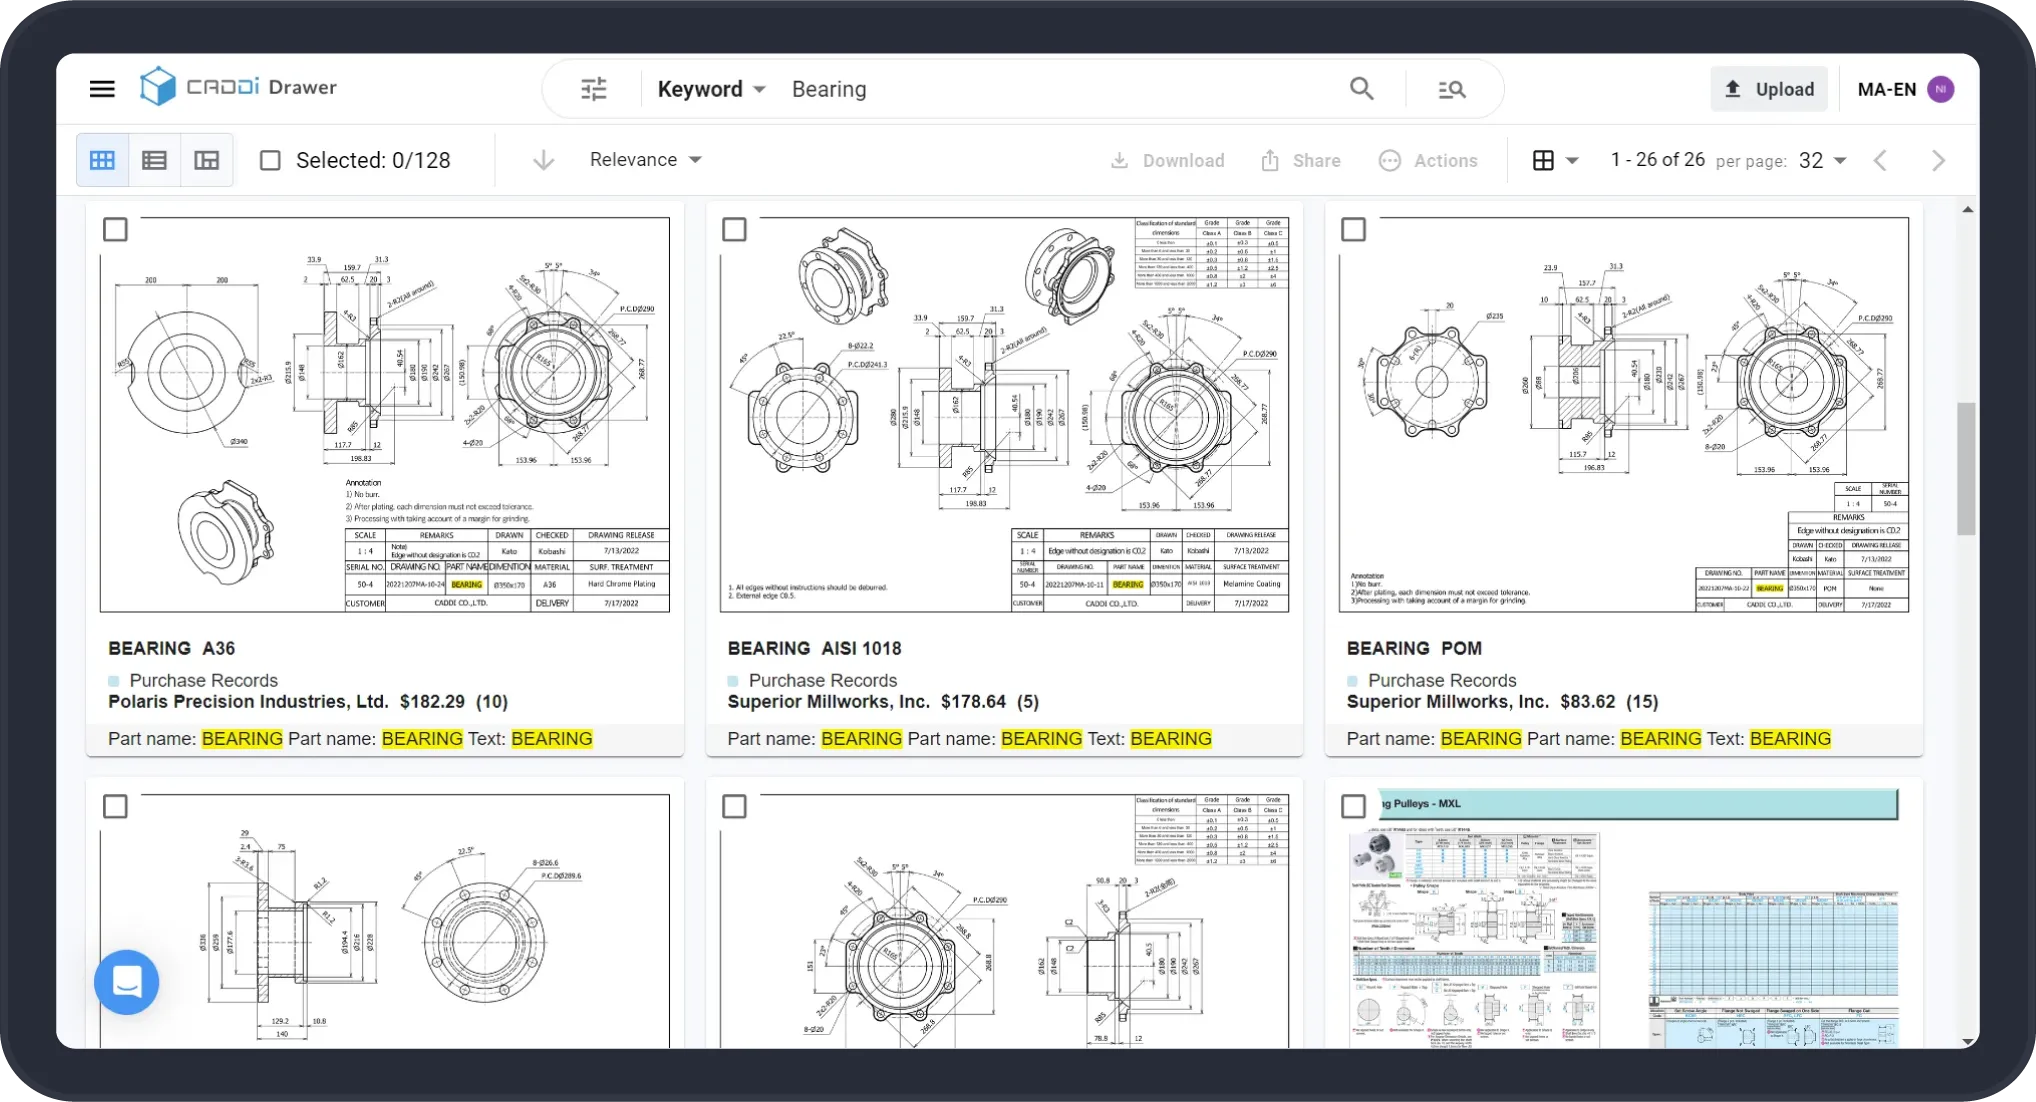Open the advanced search list icon
Screen dimensions: 2036x1102
coord(1451,89)
